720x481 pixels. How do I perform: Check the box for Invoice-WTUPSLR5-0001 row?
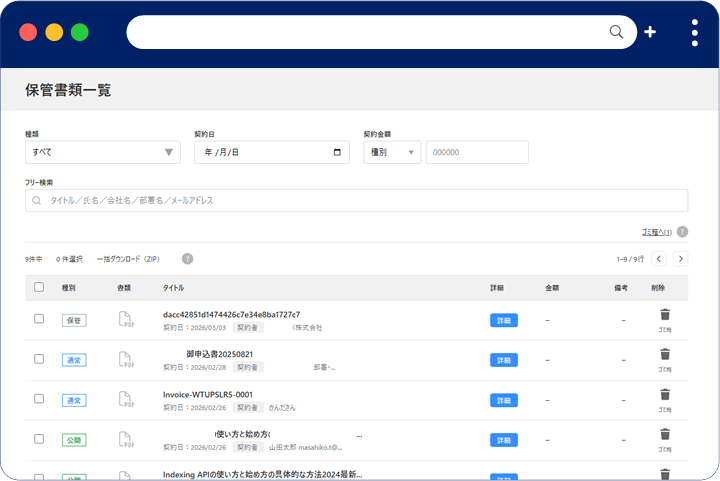tap(39, 399)
